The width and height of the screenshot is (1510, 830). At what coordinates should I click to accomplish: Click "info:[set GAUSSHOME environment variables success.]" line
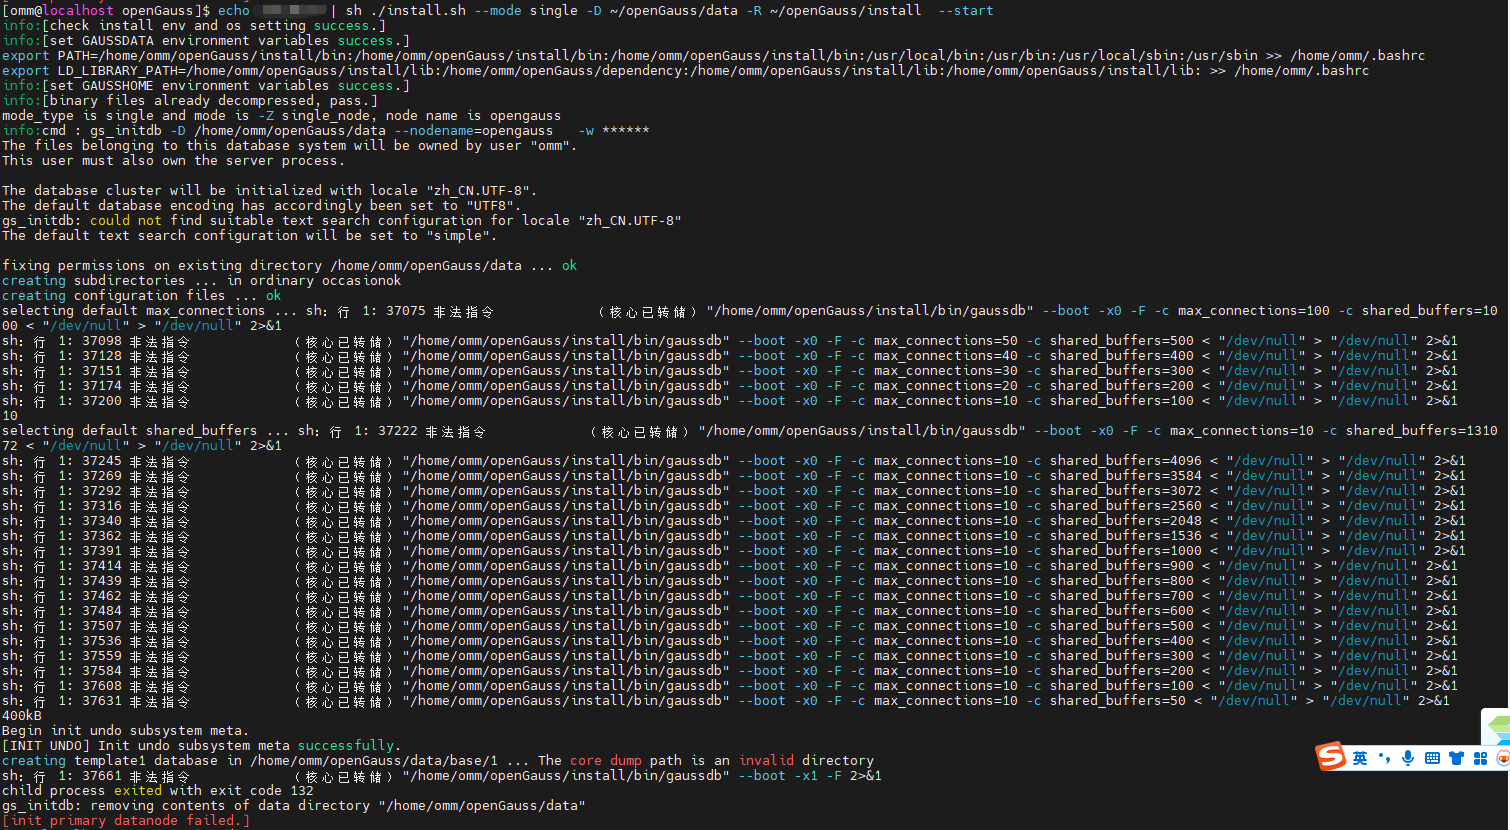point(206,85)
